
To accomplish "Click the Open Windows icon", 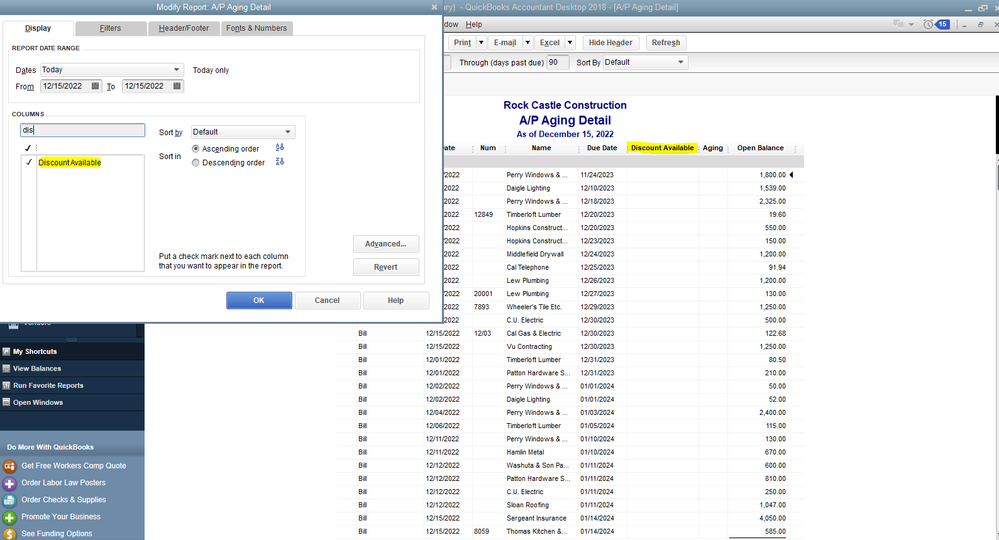I will [x=6, y=402].
